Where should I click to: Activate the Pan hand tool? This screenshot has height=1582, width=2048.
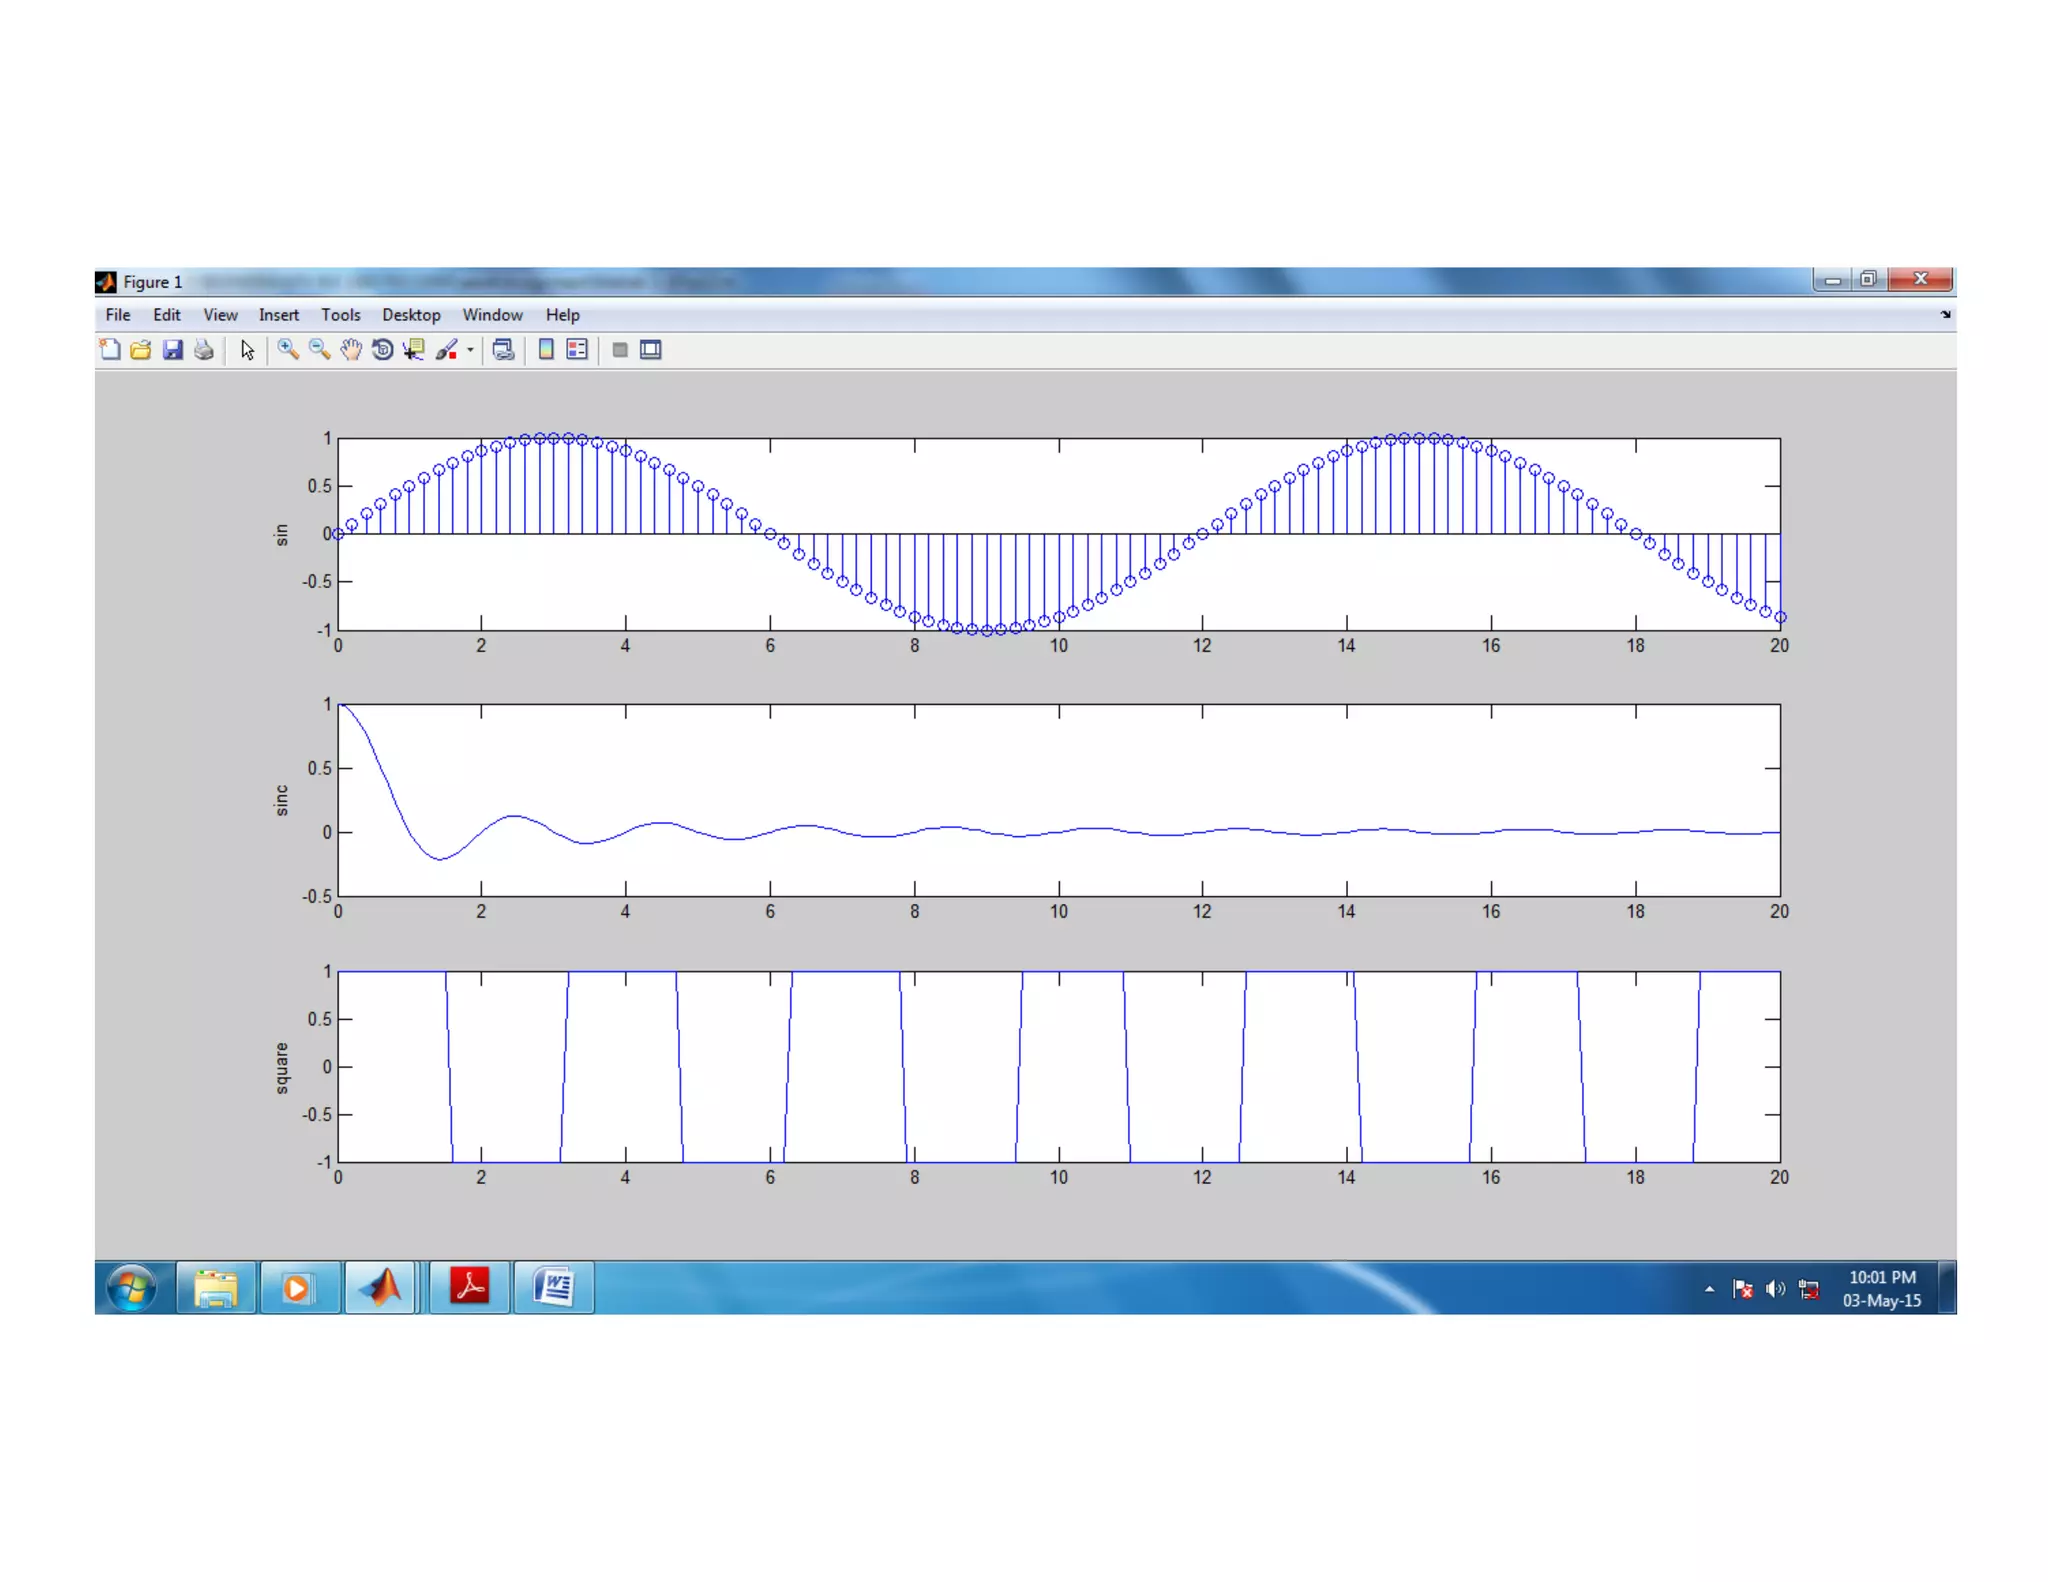pyautogui.click(x=351, y=350)
